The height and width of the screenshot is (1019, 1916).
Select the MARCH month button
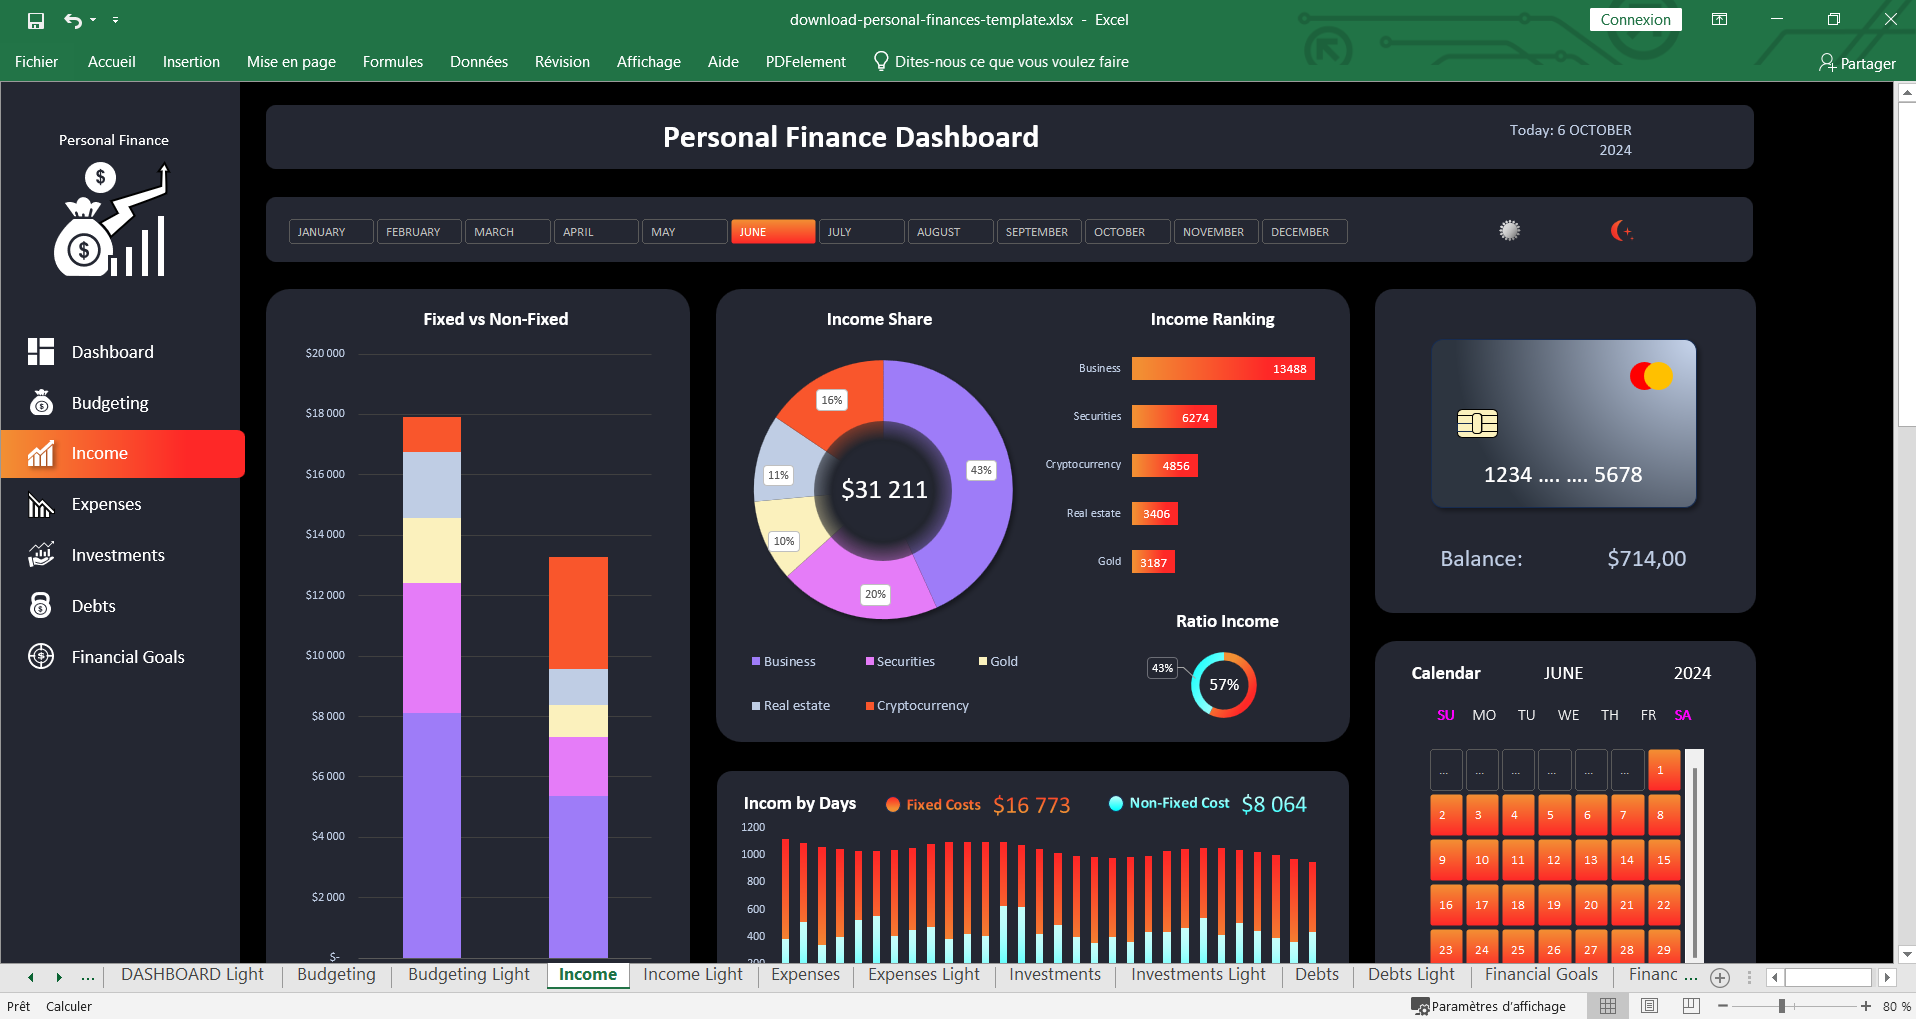click(507, 232)
